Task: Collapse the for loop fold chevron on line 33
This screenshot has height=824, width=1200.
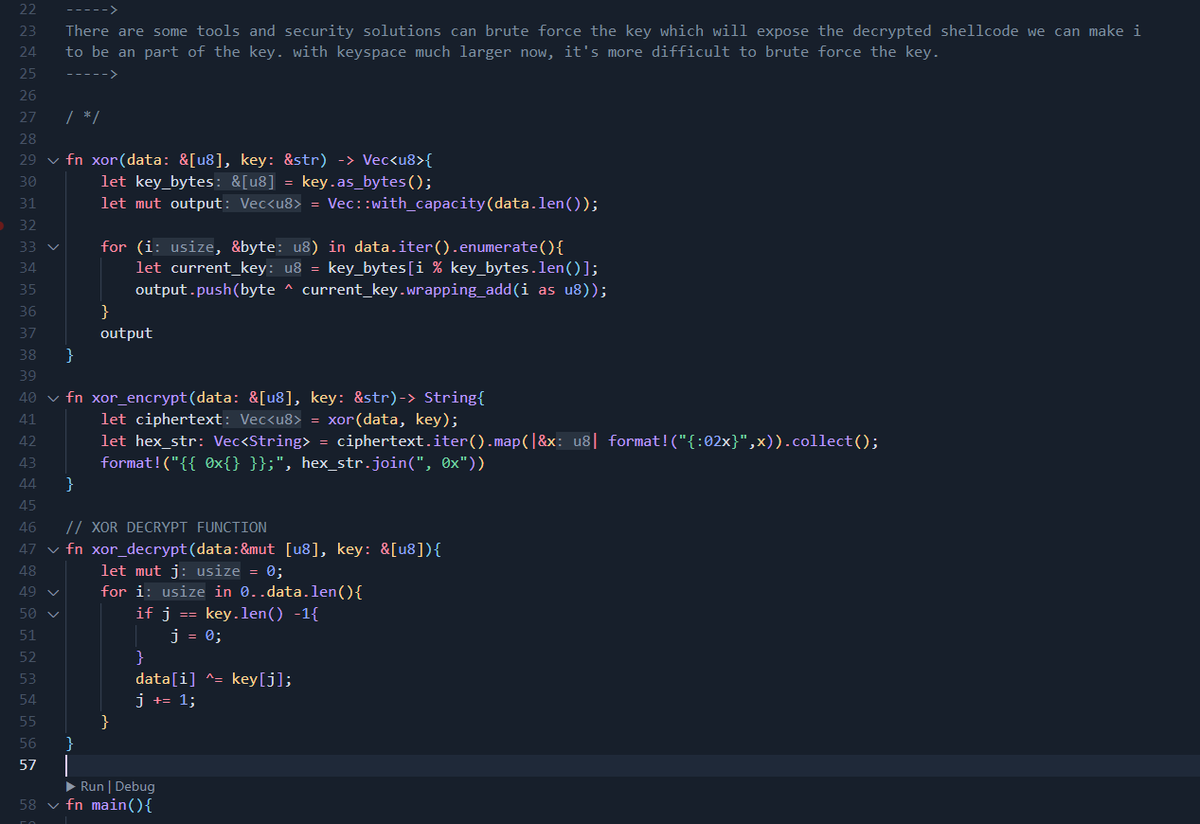Action: [53, 247]
